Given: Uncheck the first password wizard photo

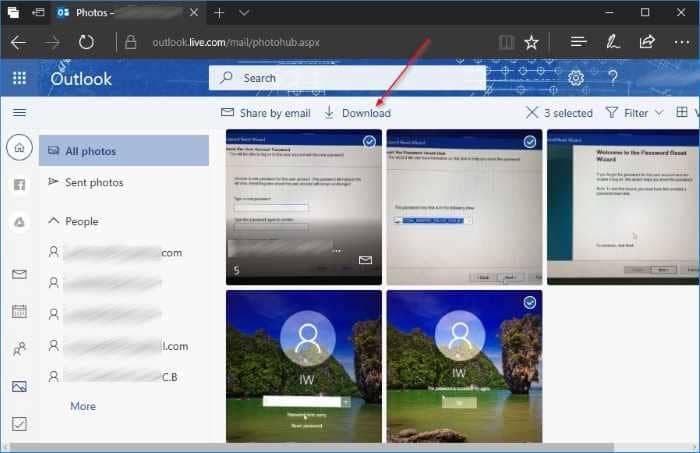Looking at the screenshot, I should (369, 141).
